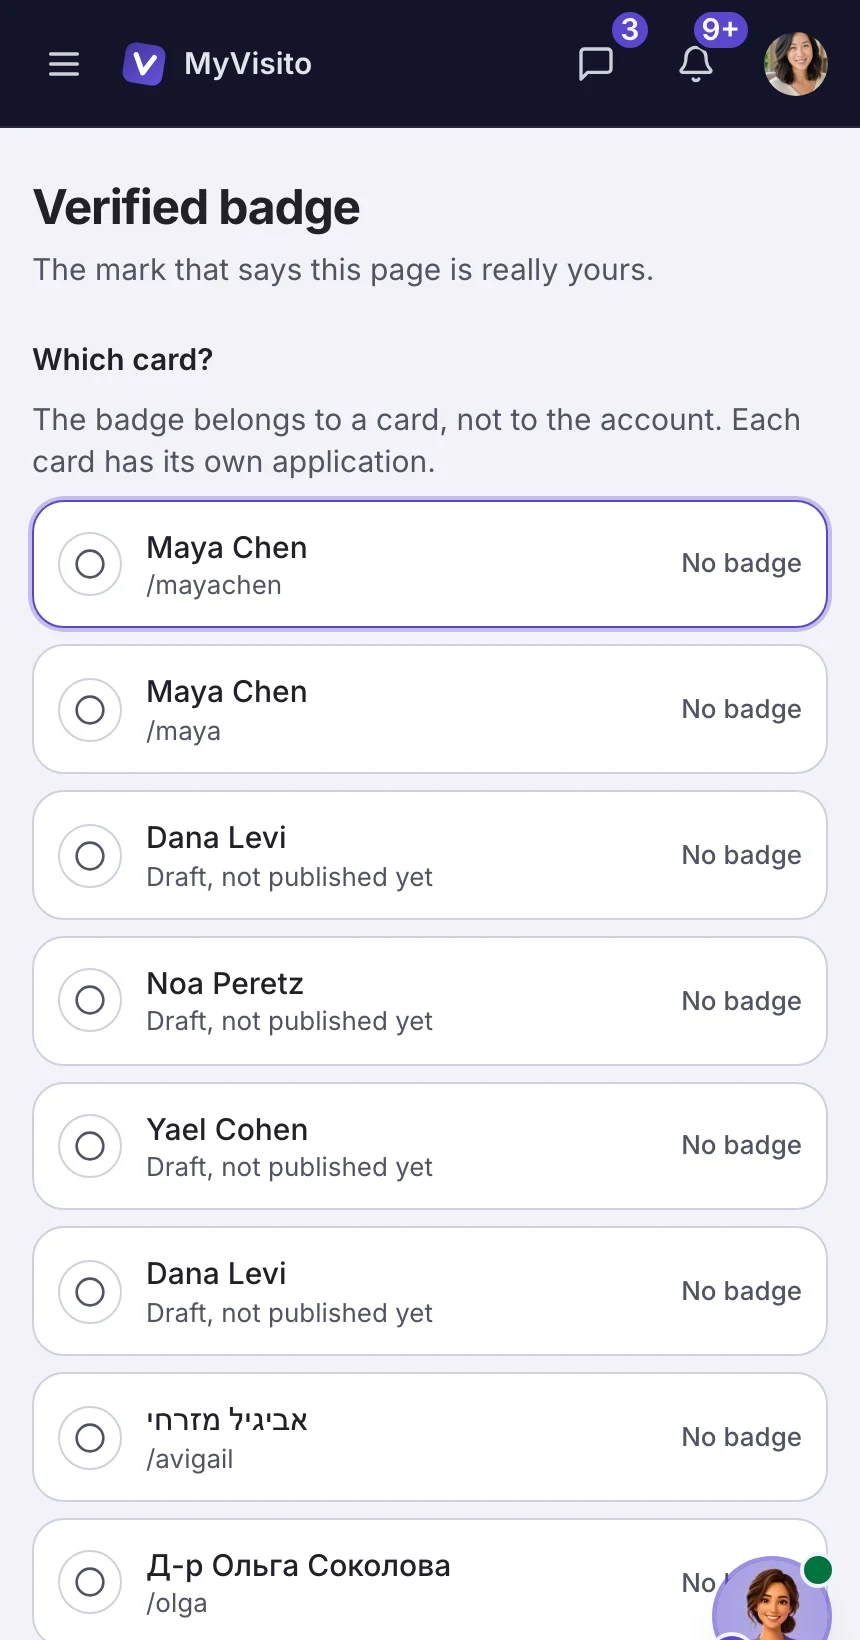This screenshot has width=860, height=1640.
Task: Select the /olga card radio button
Action: (90, 1582)
